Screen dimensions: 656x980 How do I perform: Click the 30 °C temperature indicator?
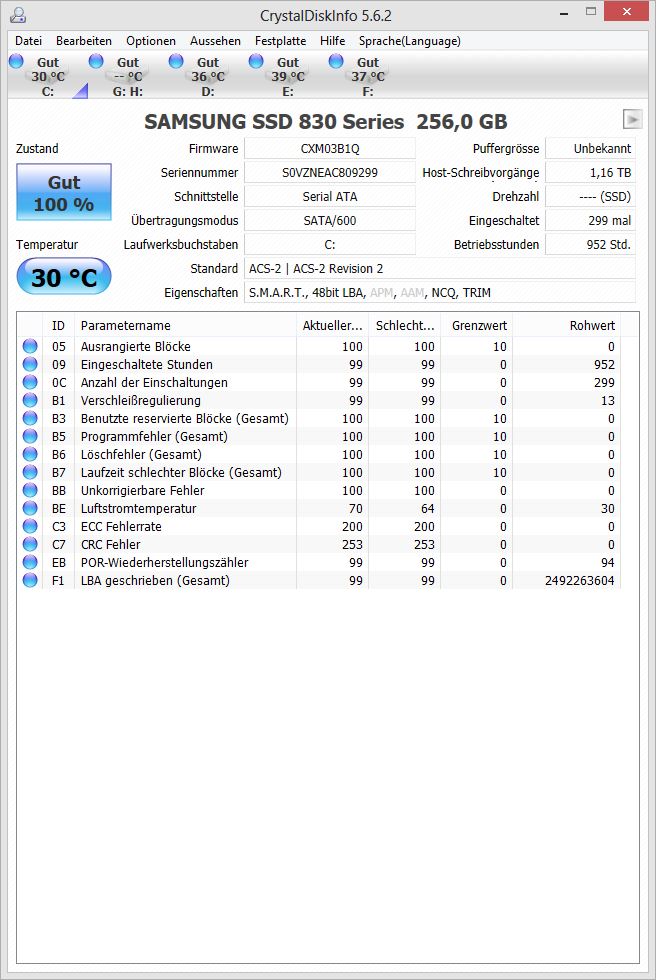(x=64, y=277)
